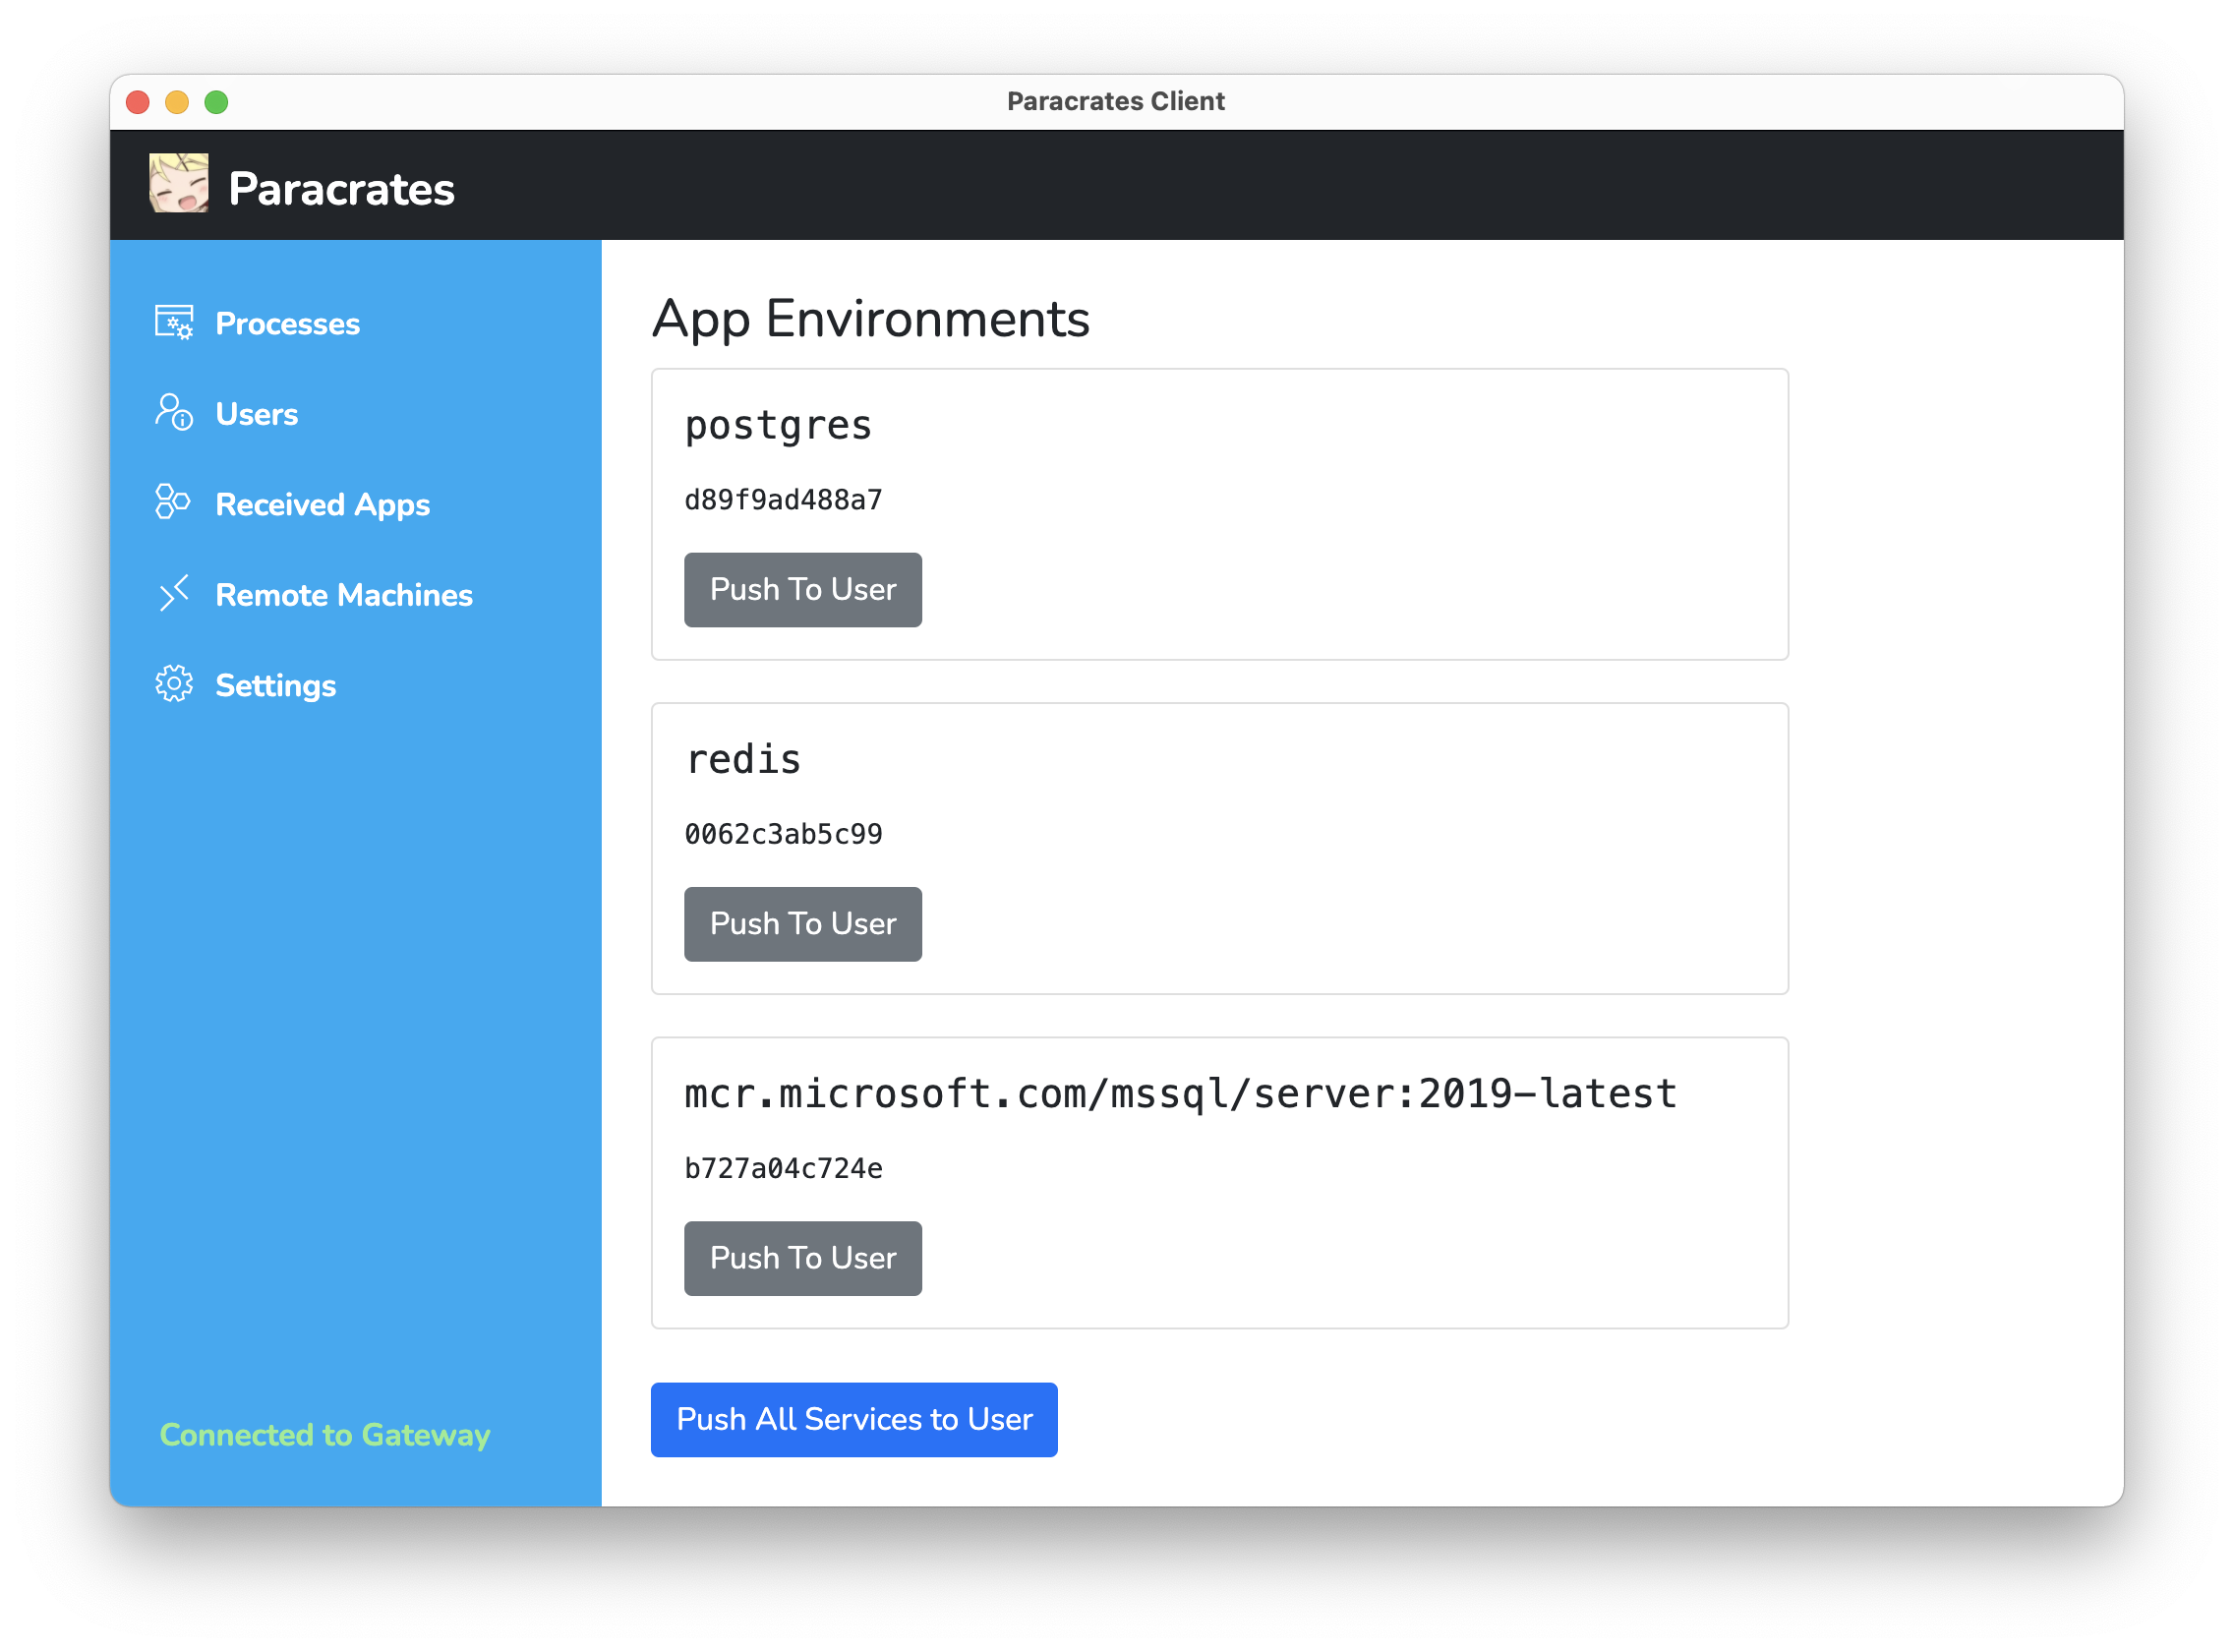
Task: Go to the Users section
Action: click(257, 414)
